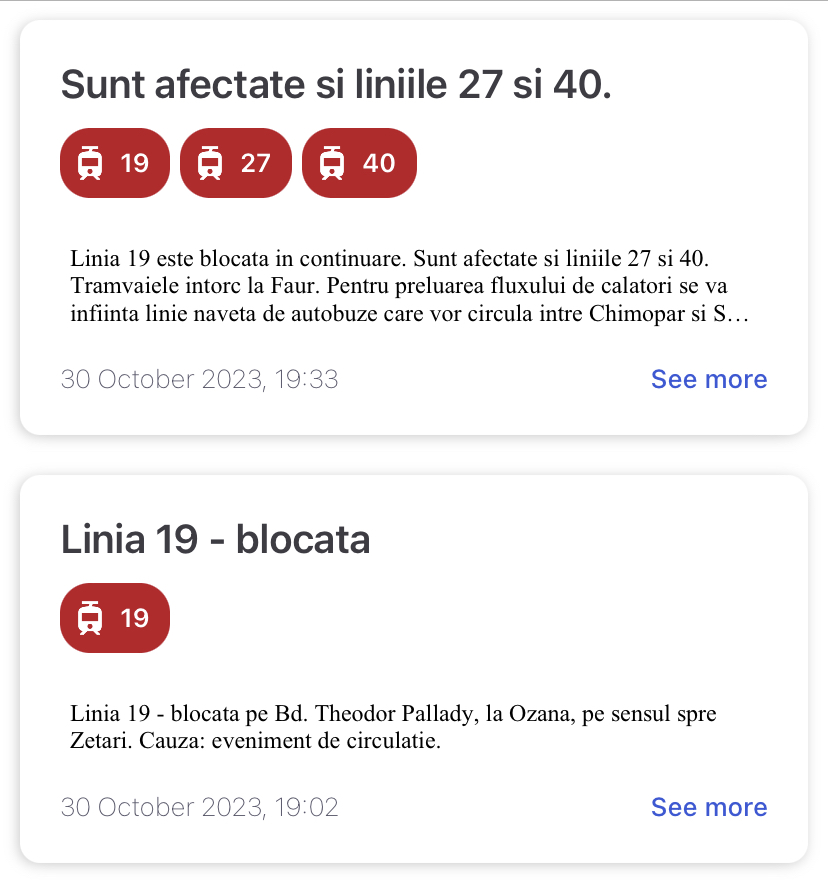Click number 27 inside the red badge
828x886 pixels.
point(255,163)
